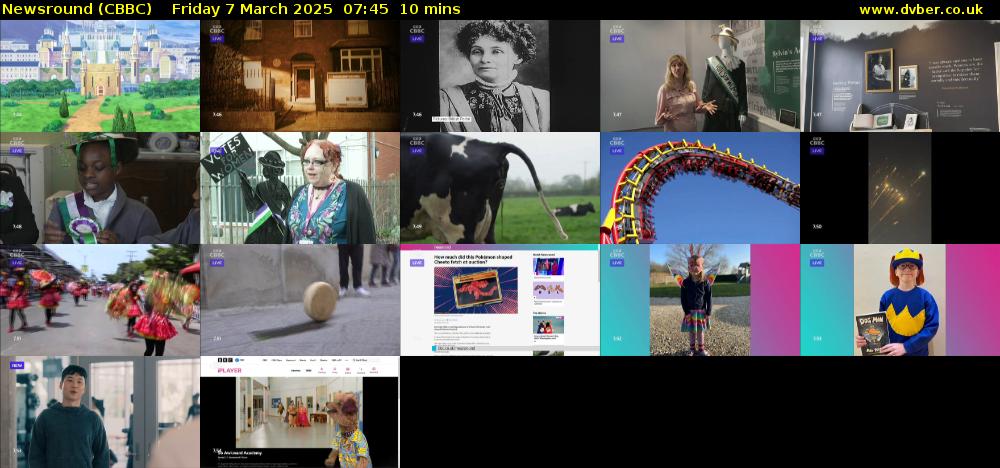Click the Newsround (CBBC) programme title
Screen dimensions: 1000x468
pos(76,9)
